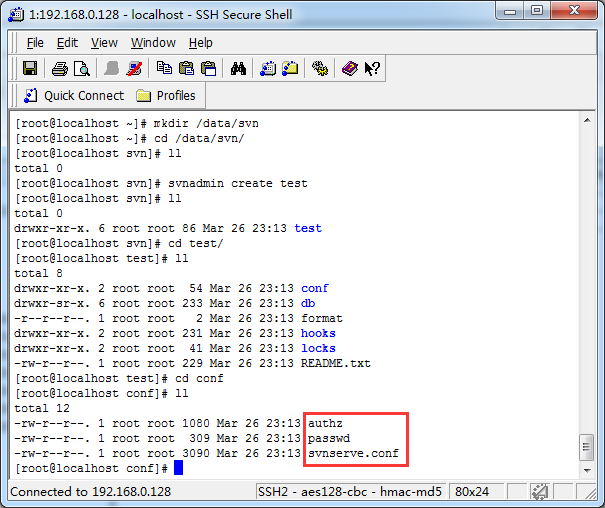Image resolution: width=605 pixels, height=508 pixels.
Task: Click the Copy icon
Action: tap(164, 69)
